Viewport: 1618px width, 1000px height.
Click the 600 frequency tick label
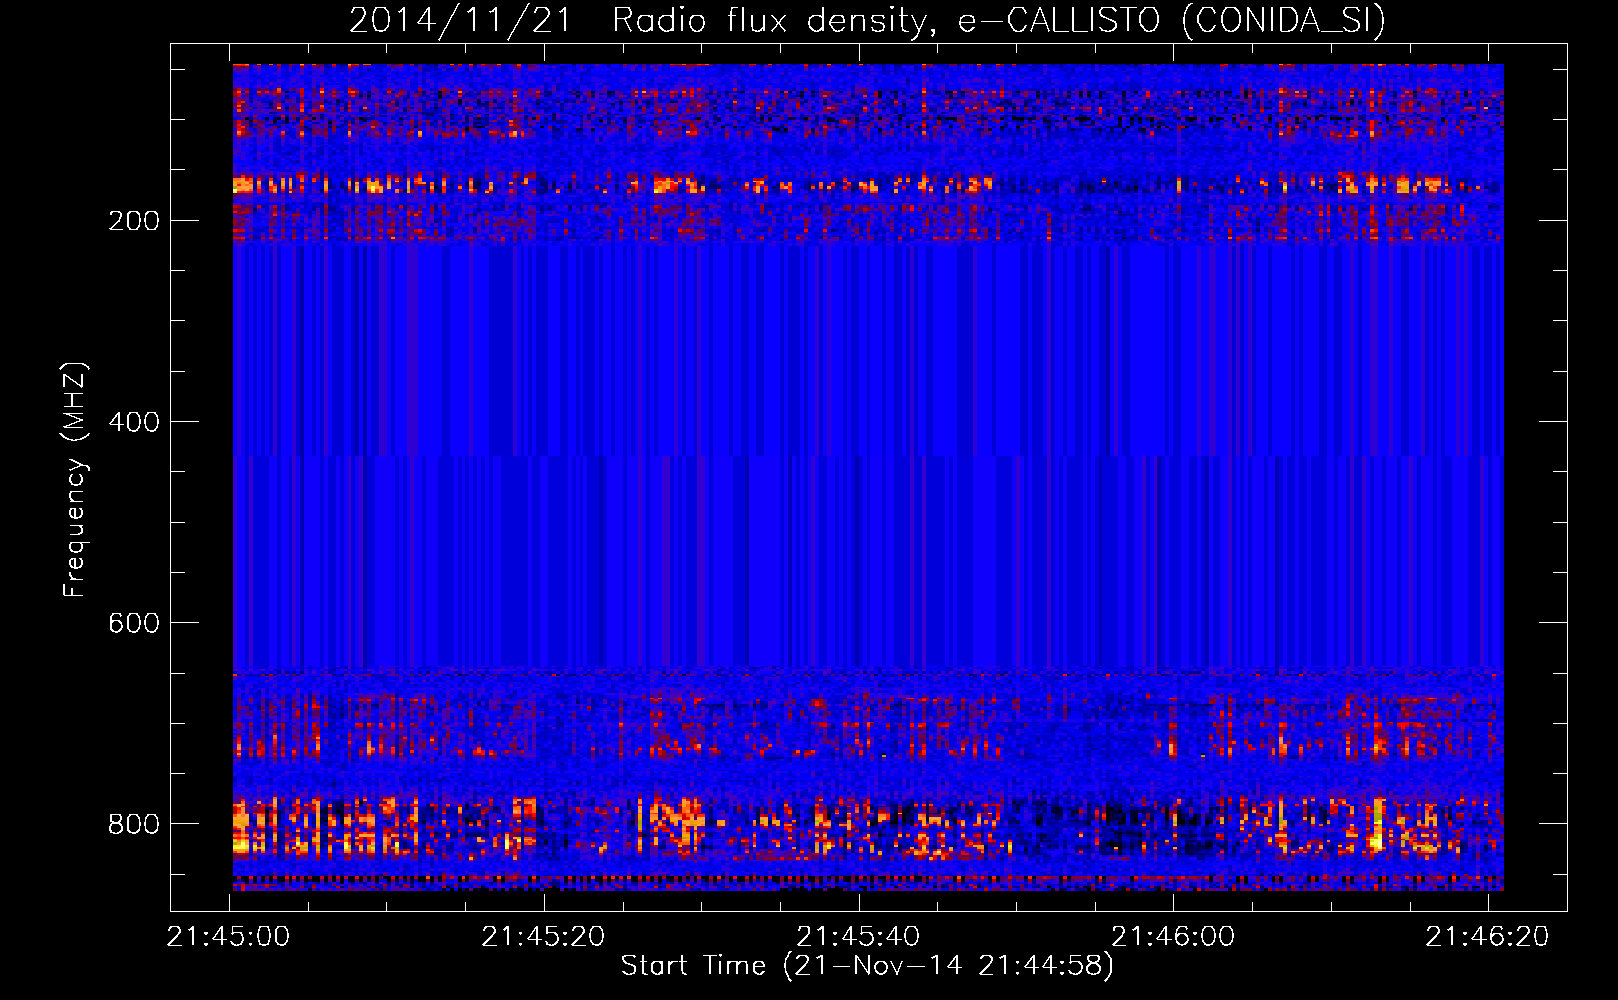pos(134,623)
